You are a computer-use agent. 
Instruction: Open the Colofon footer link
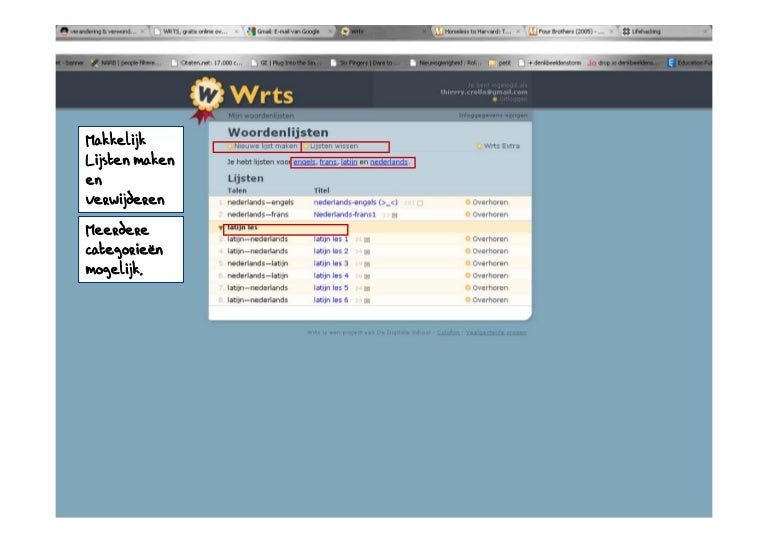(448, 332)
